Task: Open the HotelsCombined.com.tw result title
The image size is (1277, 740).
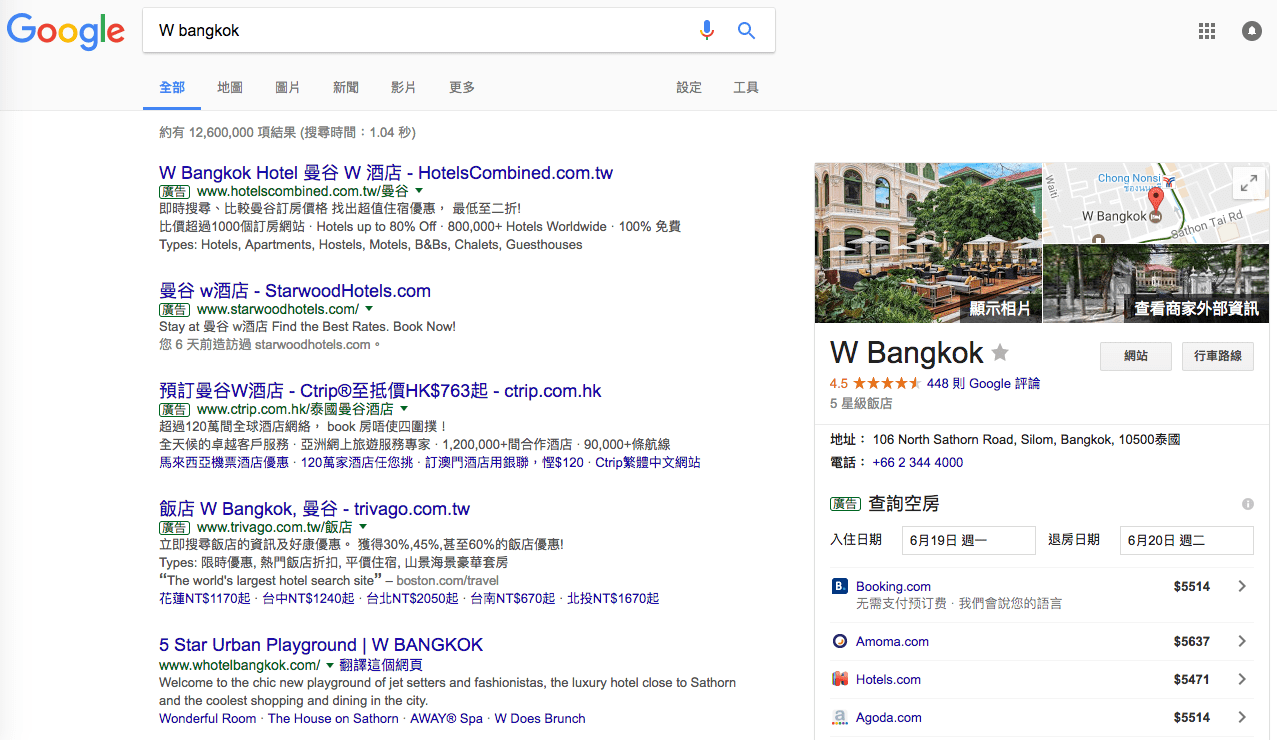Action: coord(386,173)
